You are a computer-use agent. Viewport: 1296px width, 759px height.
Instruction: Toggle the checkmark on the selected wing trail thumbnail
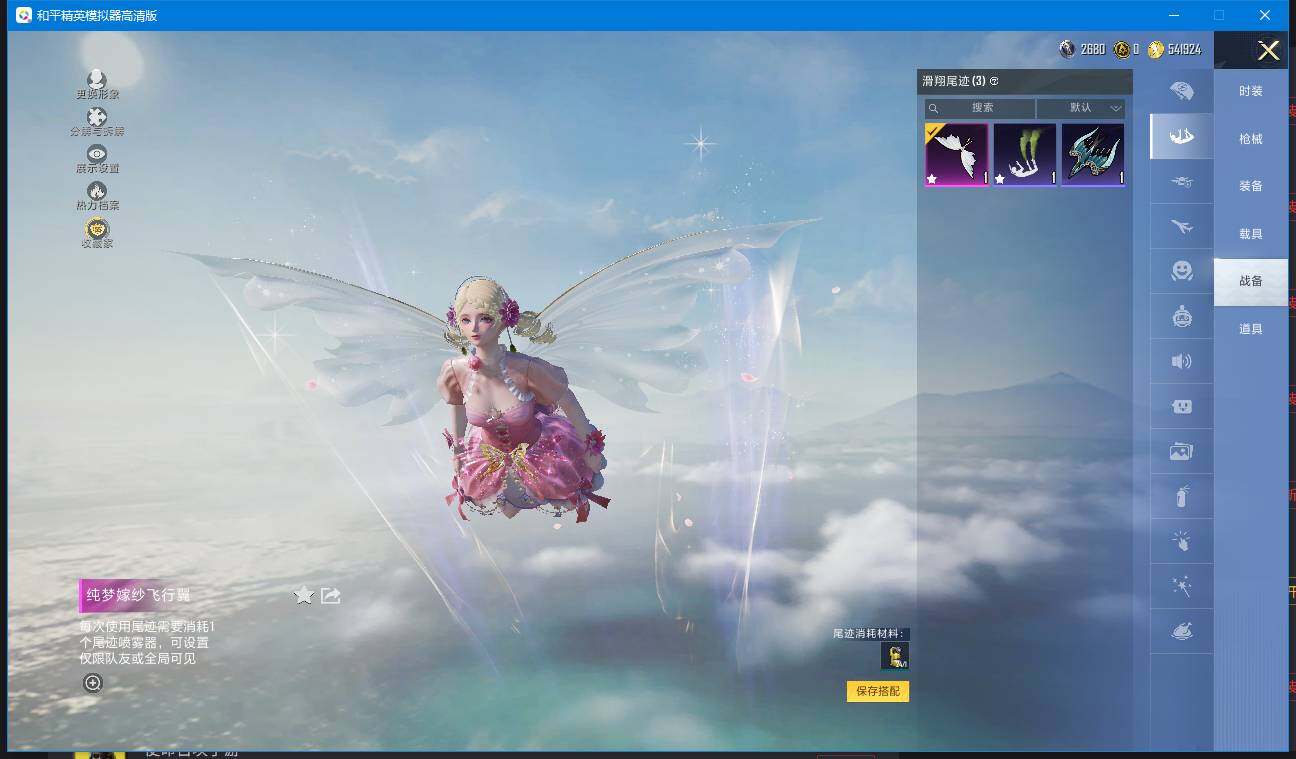[932, 133]
